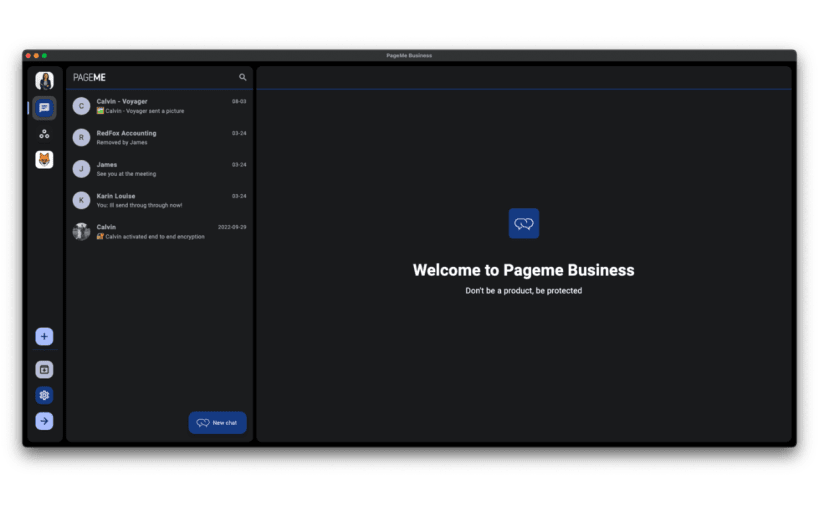Click the K avatar for Karin Louise
The image size is (819, 512).
[81, 200]
